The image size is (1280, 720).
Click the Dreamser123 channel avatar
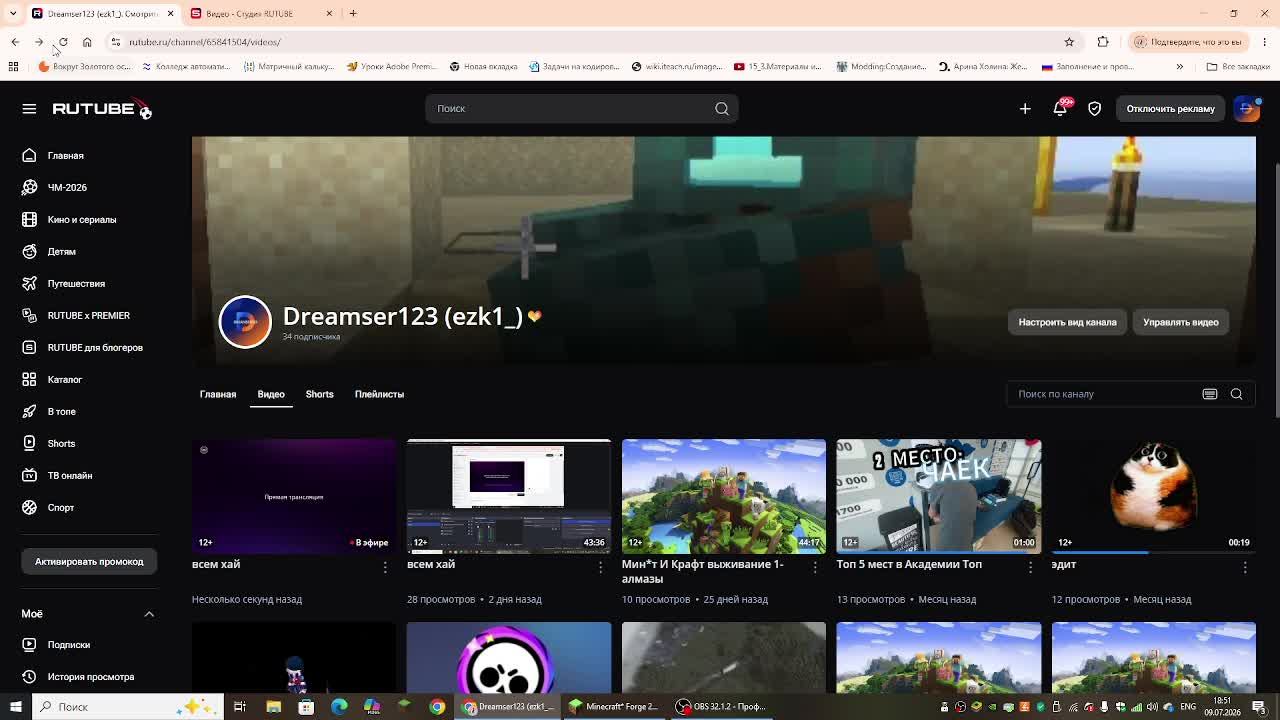pos(245,321)
